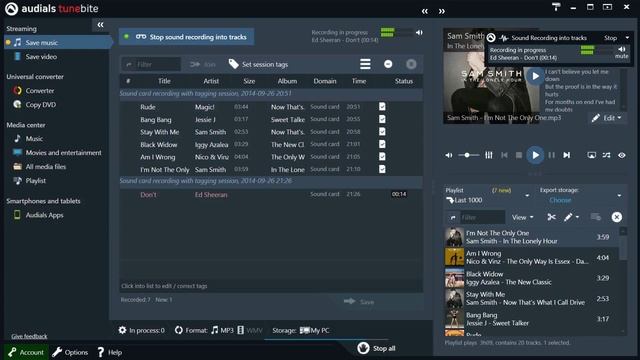This screenshot has width=640, height=360.
Task: Stop sound recording into tracks
Action: pyautogui.click(x=187, y=37)
